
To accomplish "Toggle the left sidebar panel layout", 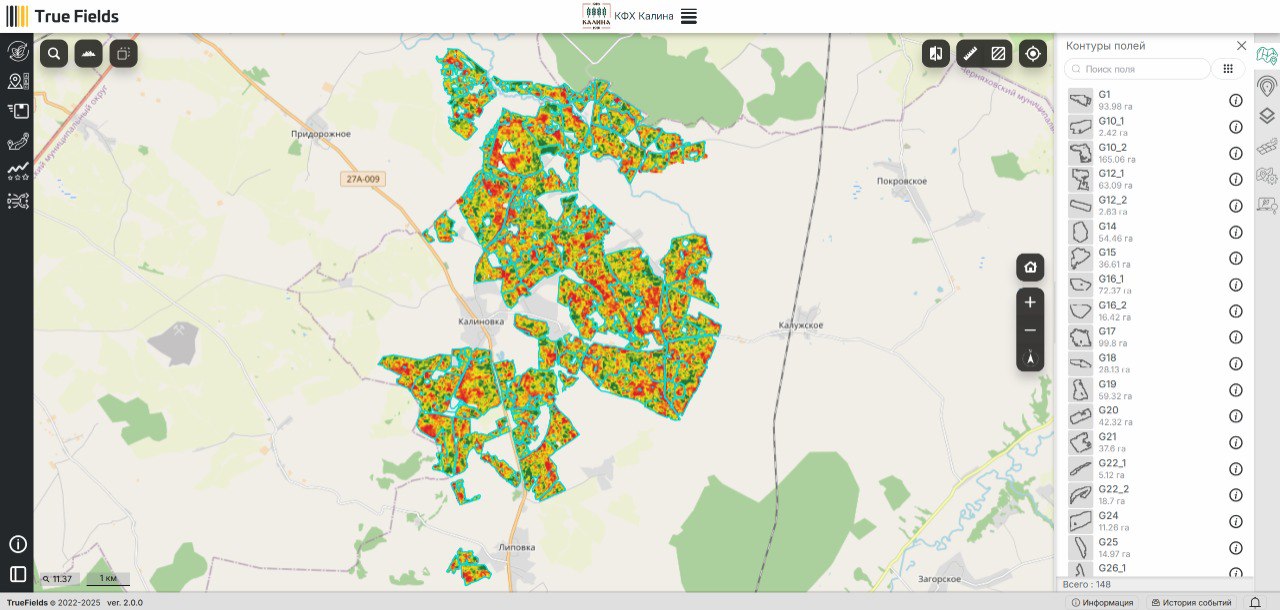I will (x=17, y=574).
